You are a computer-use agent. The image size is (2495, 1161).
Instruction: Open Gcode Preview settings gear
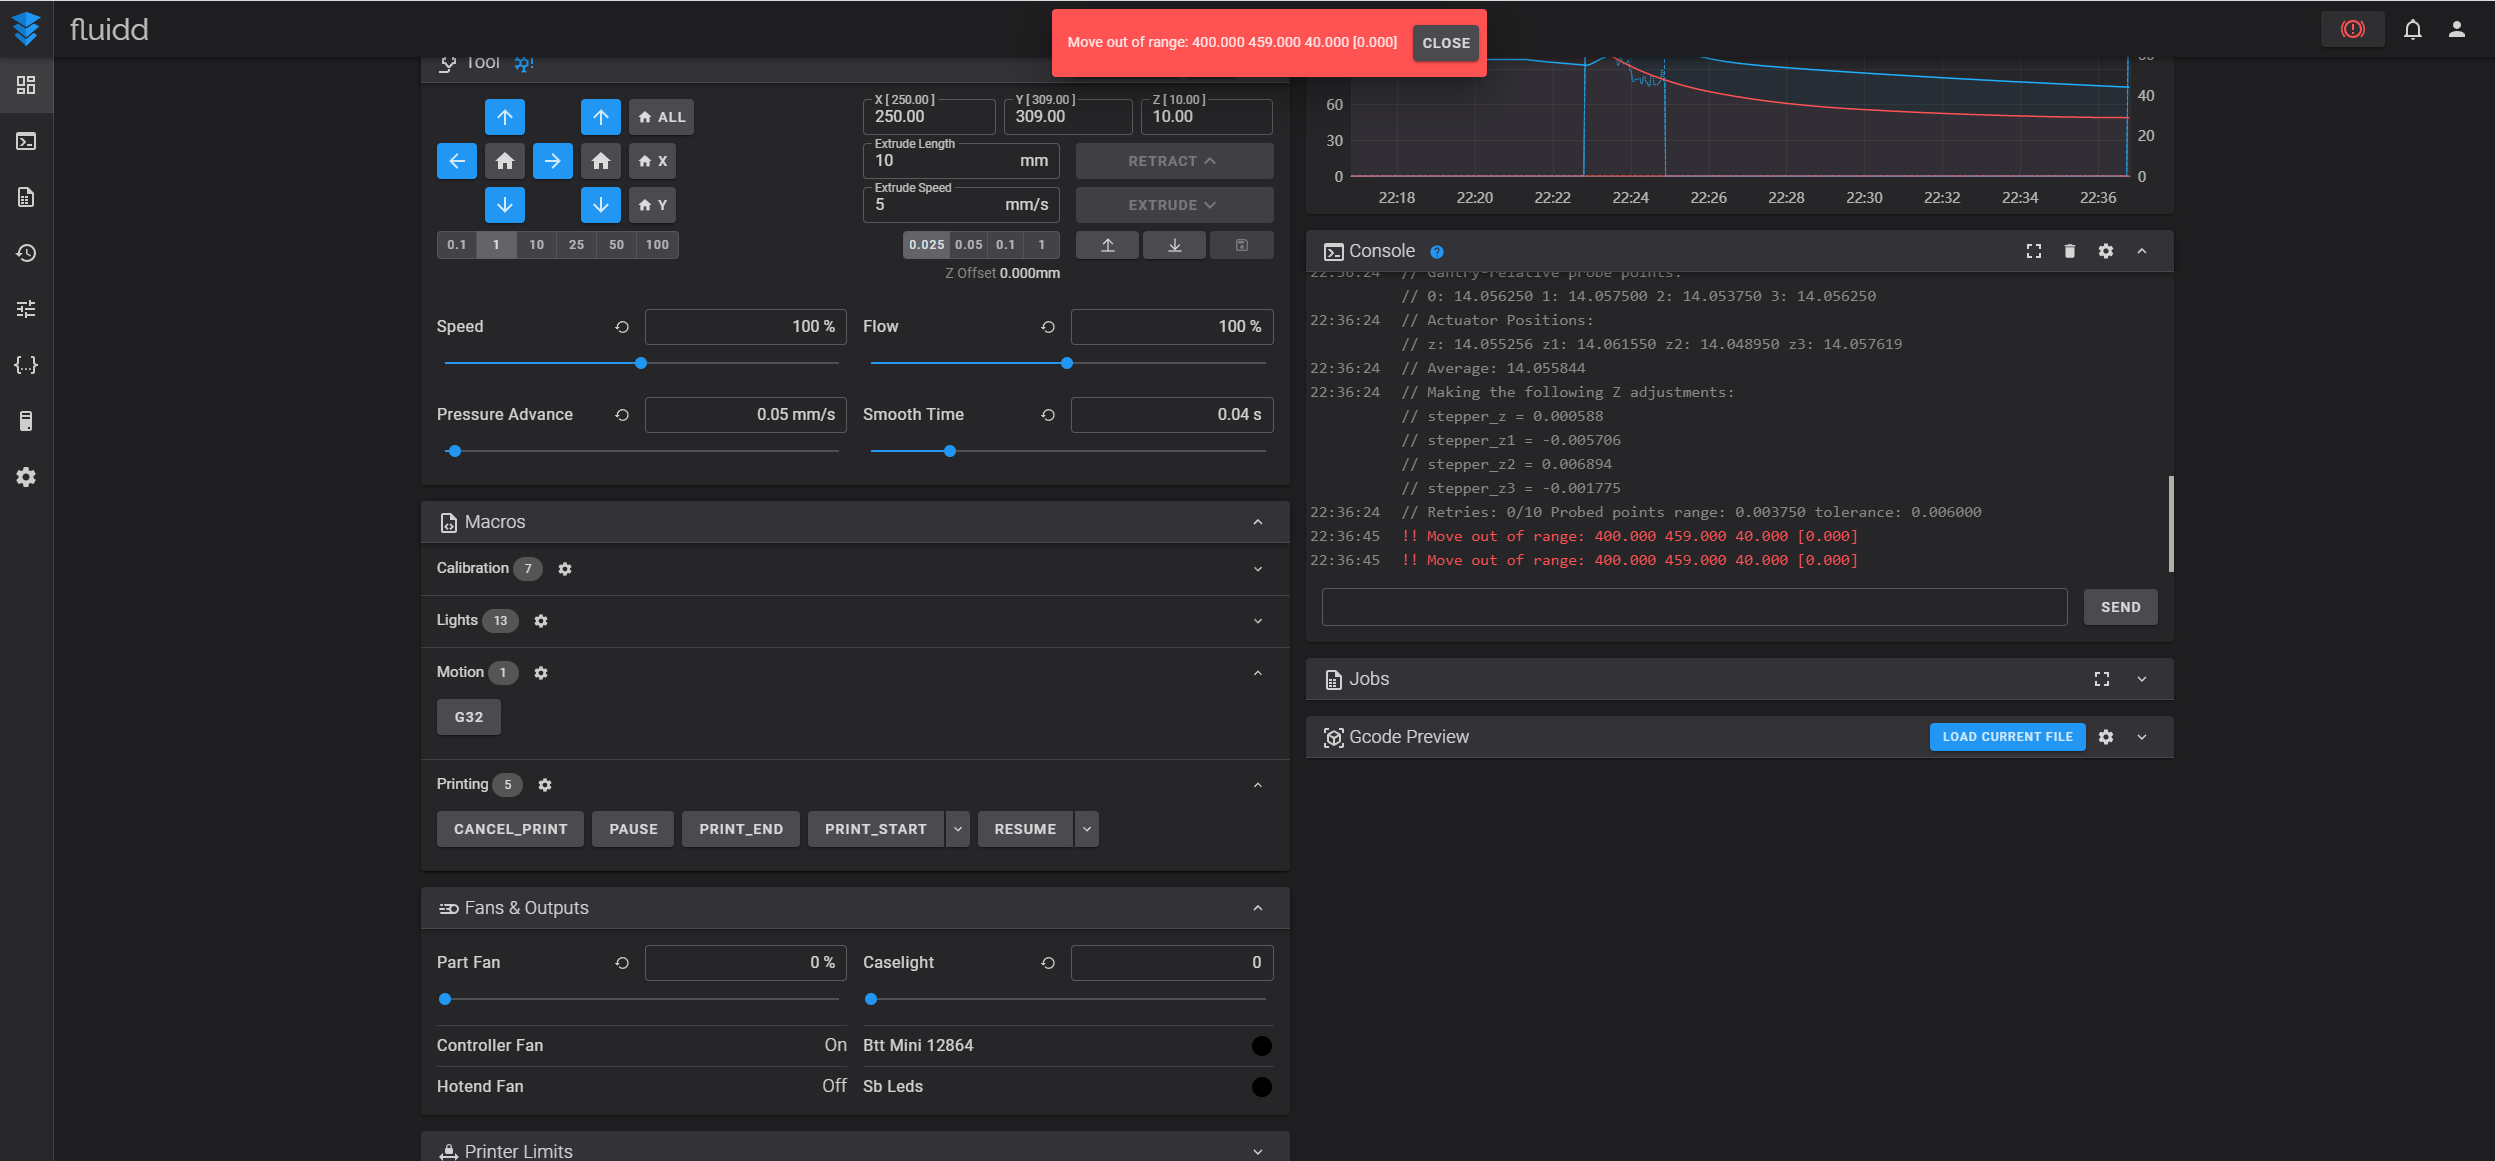[2106, 737]
